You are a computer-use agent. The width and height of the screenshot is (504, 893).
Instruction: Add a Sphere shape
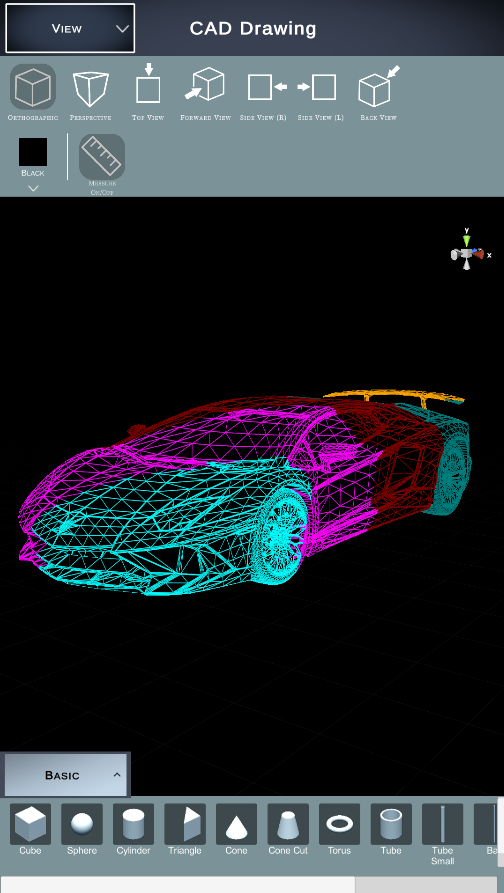(82, 824)
